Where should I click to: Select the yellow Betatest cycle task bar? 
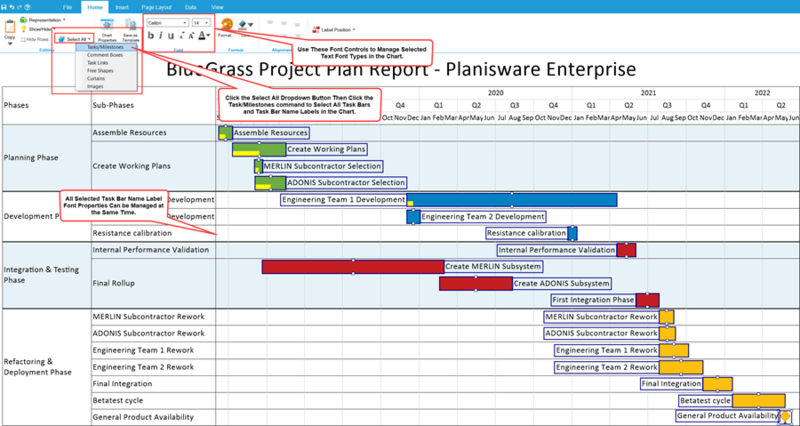click(759, 400)
